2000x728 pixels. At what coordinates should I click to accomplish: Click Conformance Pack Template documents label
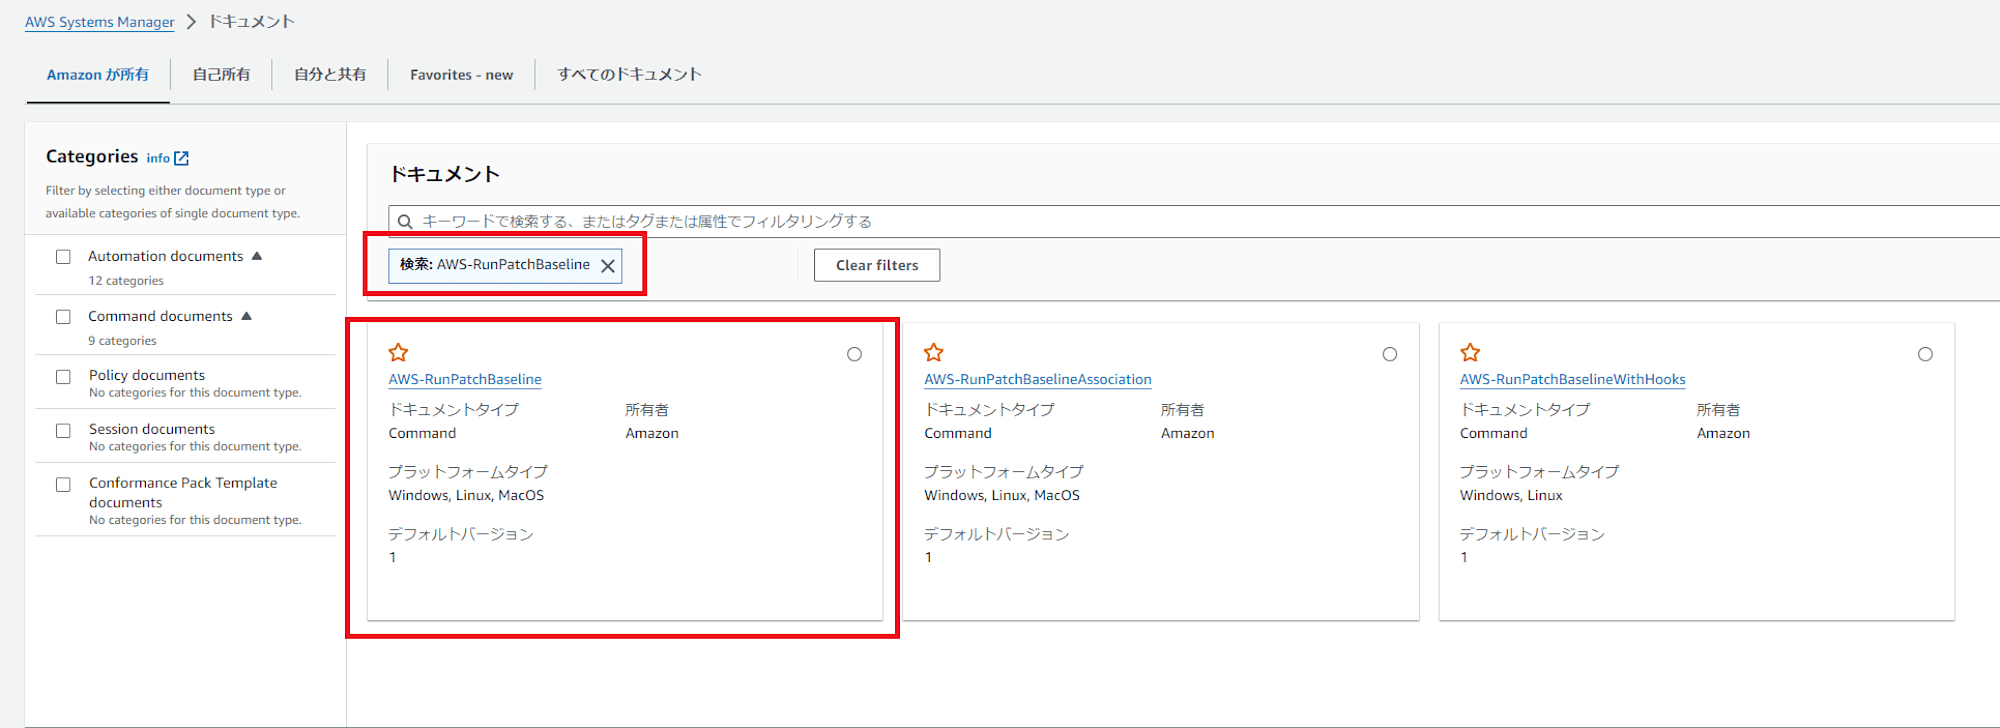[183, 492]
